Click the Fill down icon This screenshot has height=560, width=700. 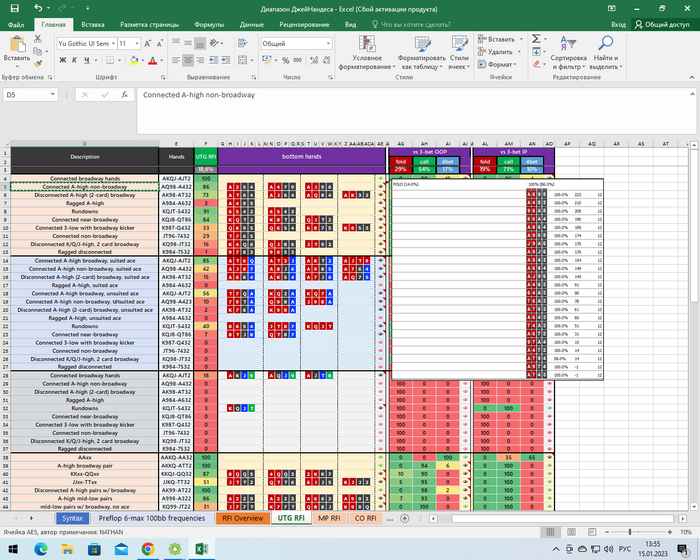click(x=536, y=52)
